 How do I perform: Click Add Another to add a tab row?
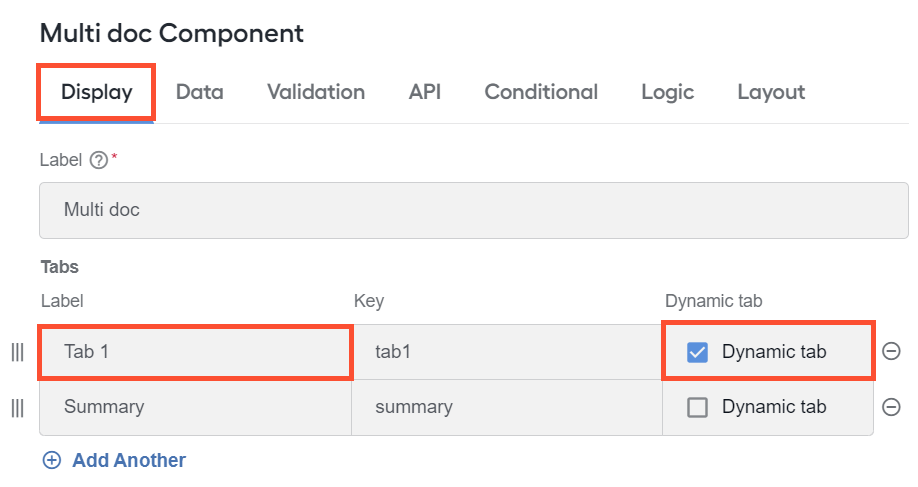pos(114,460)
